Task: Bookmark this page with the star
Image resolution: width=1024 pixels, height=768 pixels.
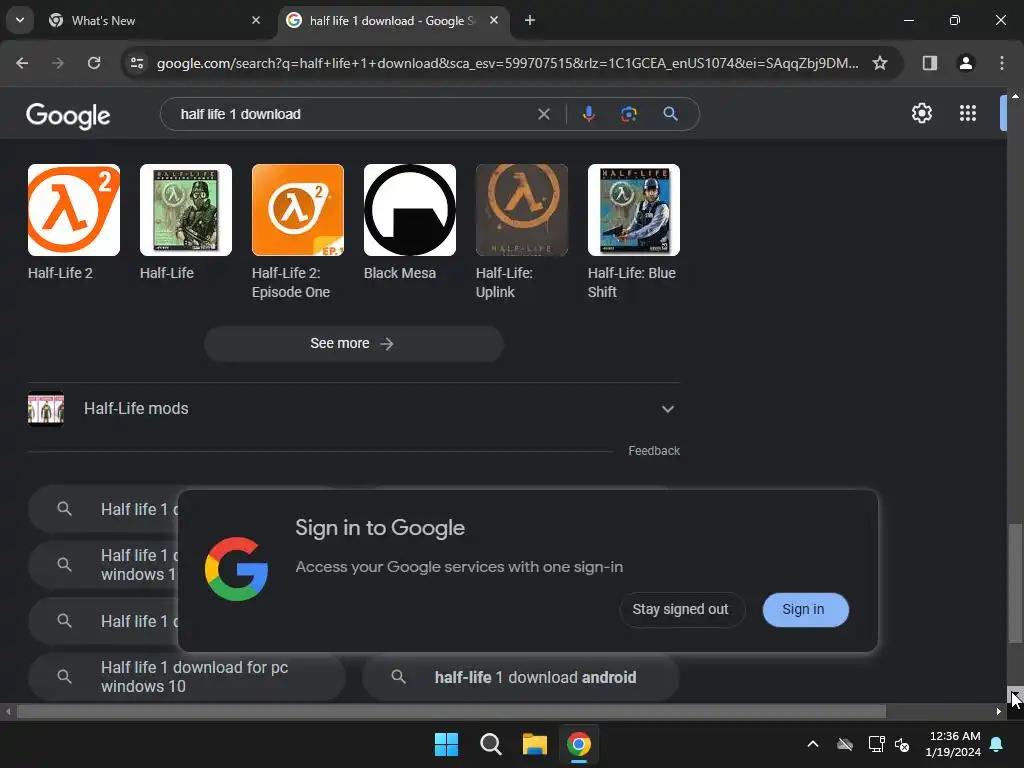Action: click(x=880, y=63)
